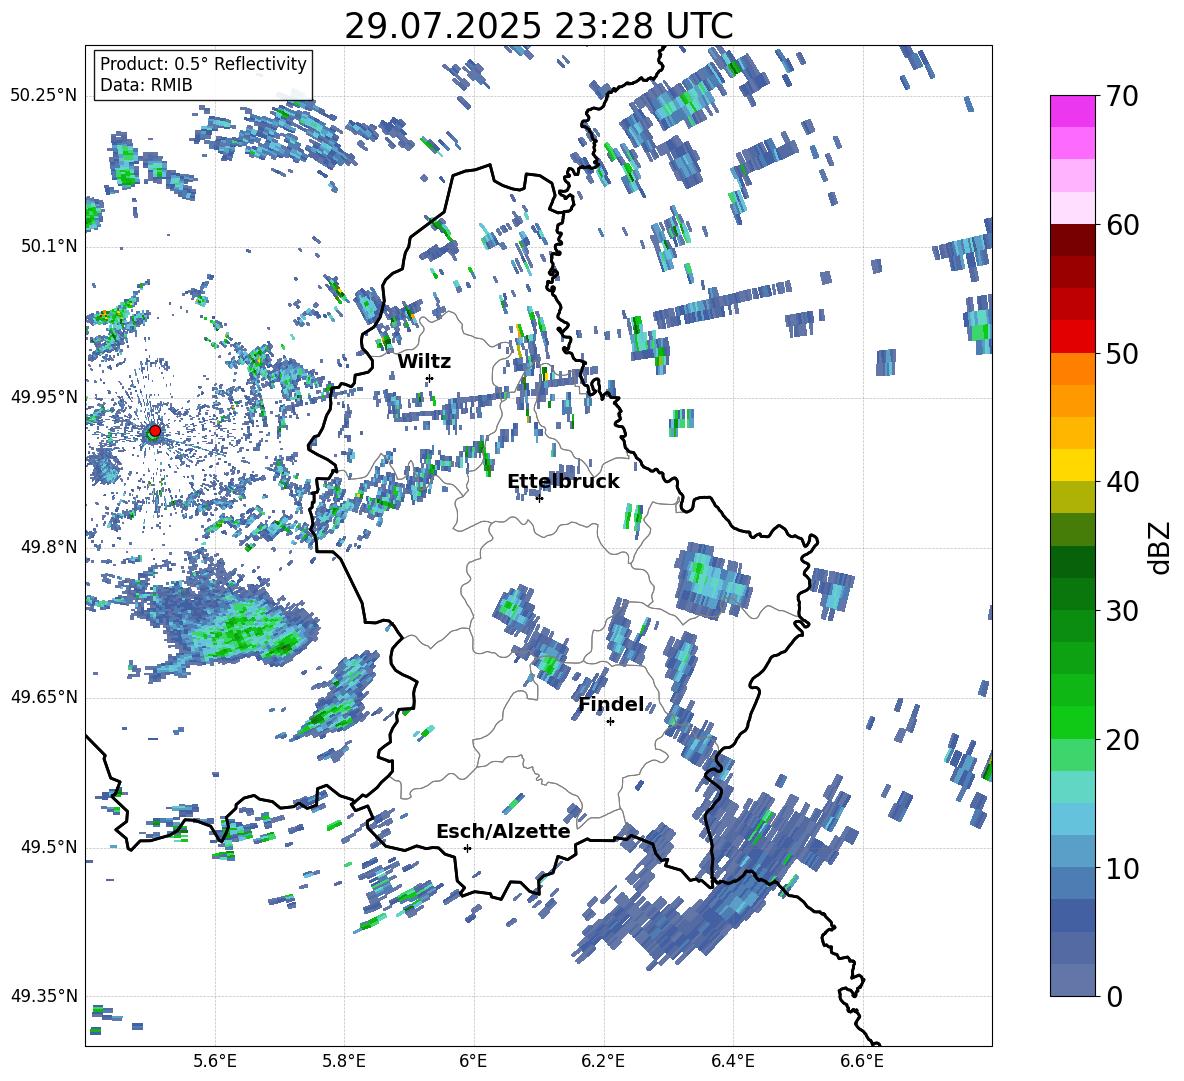Click the 49.35°N latitude tick label

click(44, 996)
